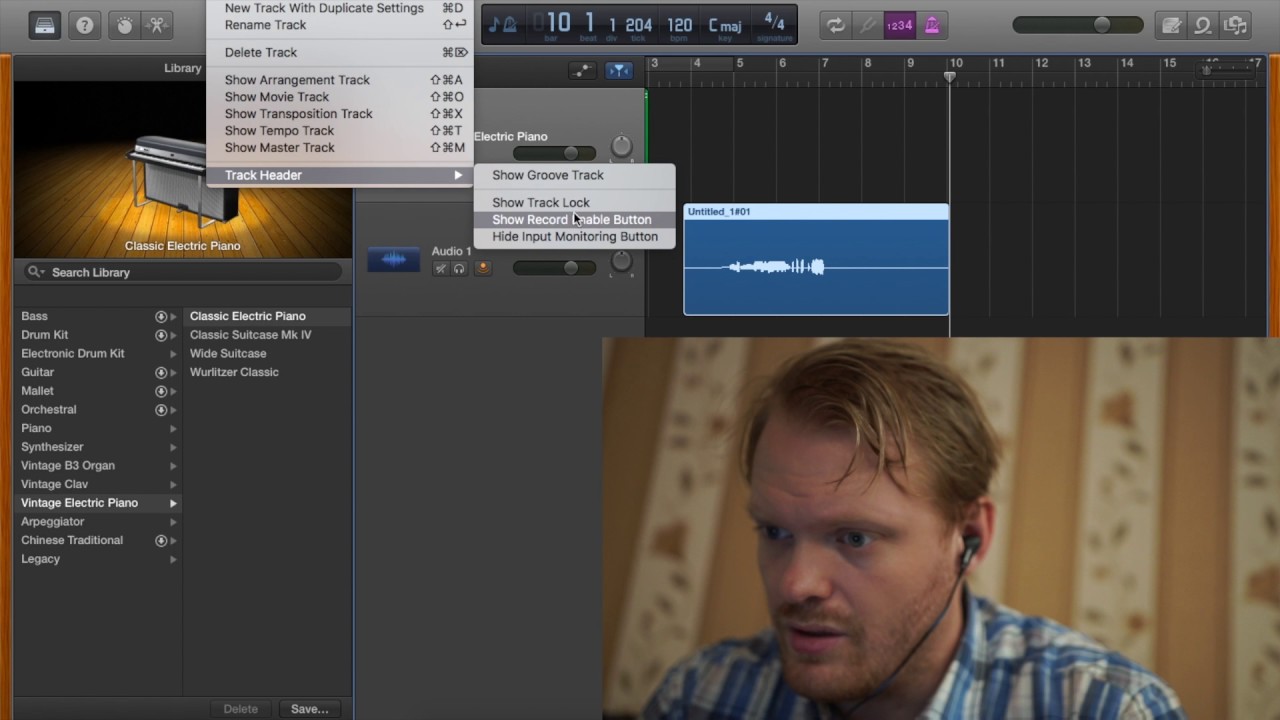The width and height of the screenshot is (1280, 720).
Task: Click download icon next to Mallet
Action: [161, 391]
